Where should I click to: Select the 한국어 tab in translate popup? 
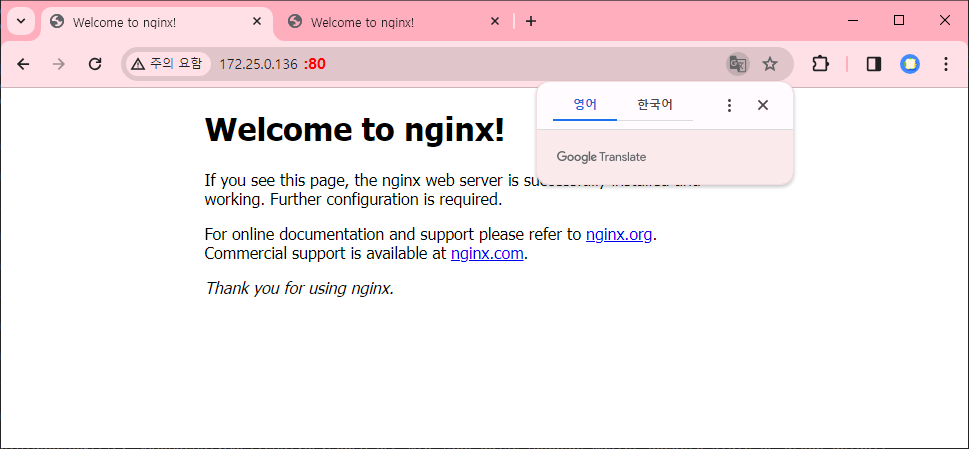pyautogui.click(x=655, y=104)
